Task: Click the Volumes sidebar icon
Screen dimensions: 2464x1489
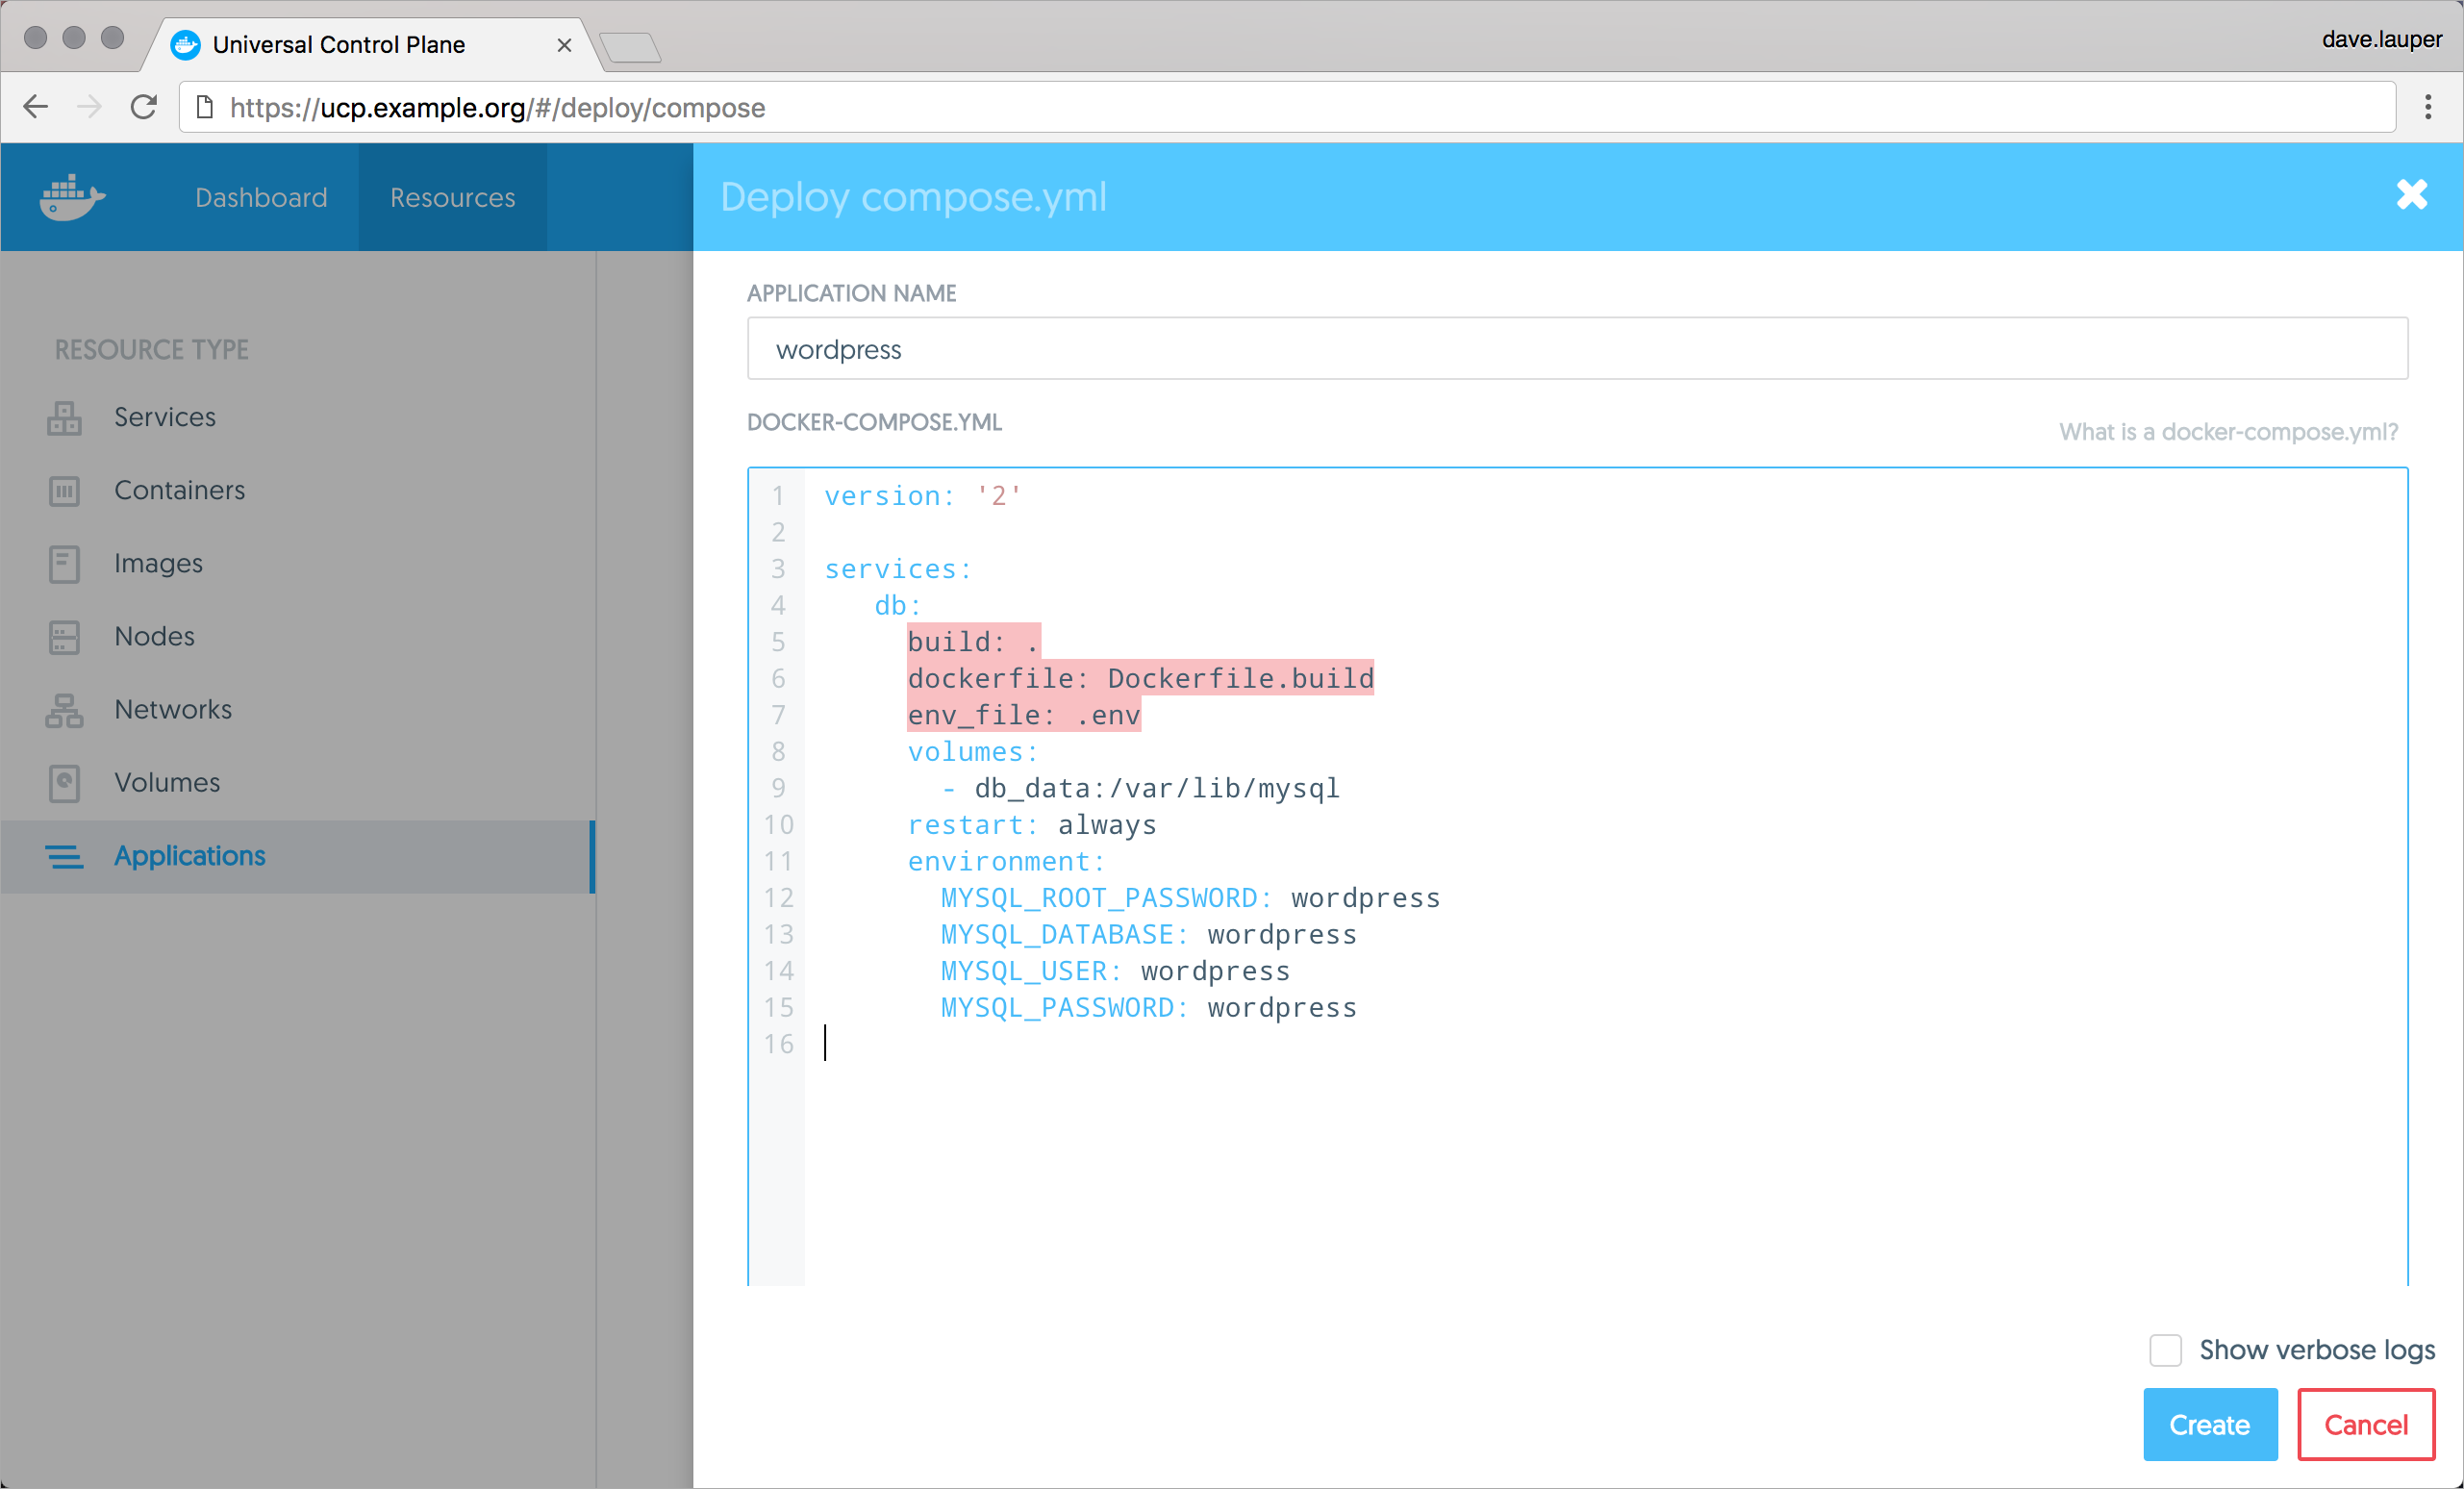Action: pyautogui.click(x=64, y=783)
